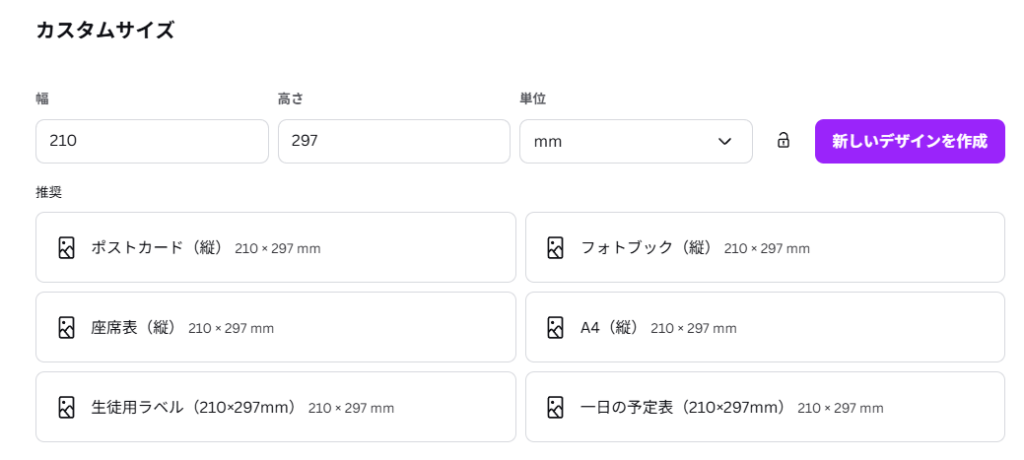
Task: Click the フォトブック（縦） template icon
Action: 556,247
